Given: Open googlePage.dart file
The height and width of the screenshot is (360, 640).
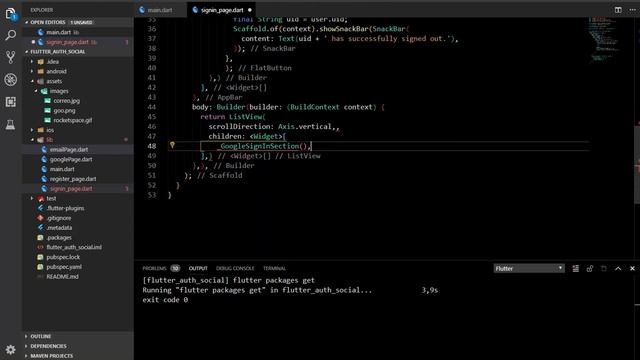Looking at the screenshot, I should 78,159.
